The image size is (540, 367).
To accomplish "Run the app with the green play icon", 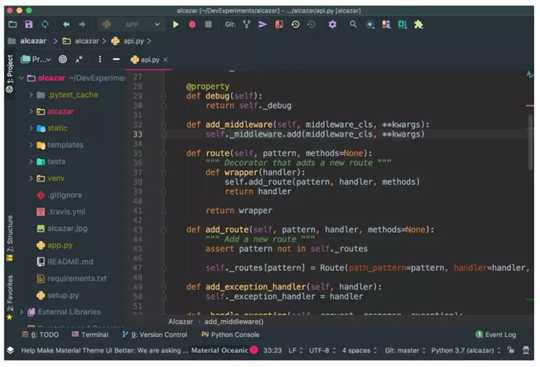I will [176, 24].
